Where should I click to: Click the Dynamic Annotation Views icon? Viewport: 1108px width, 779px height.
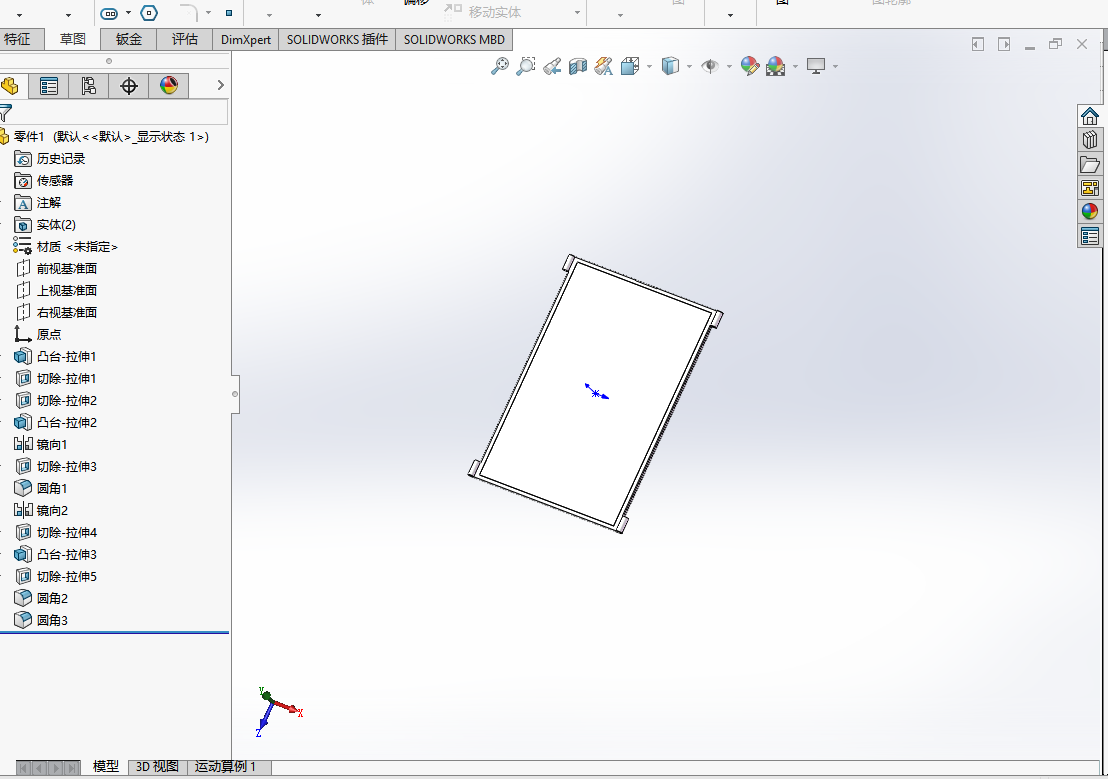click(603, 66)
